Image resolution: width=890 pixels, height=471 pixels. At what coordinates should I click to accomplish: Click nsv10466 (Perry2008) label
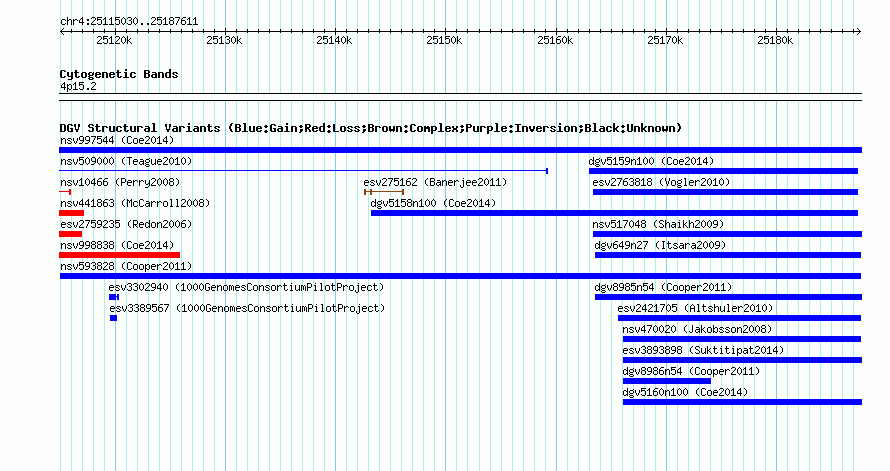pyautogui.click(x=120, y=182)
